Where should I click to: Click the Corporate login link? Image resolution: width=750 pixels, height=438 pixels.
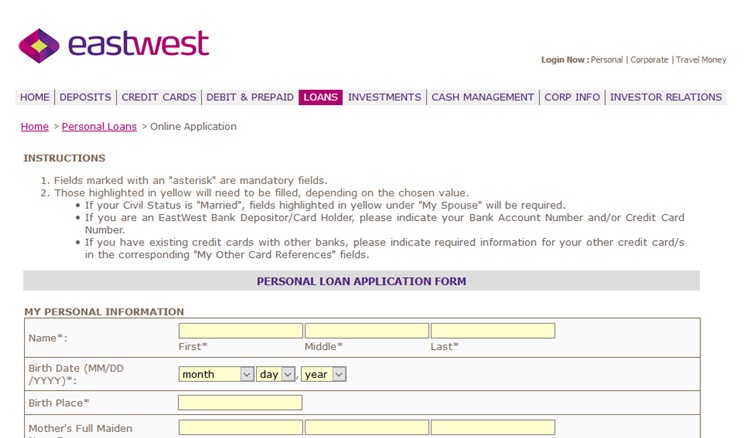click(x=649, y=60)
